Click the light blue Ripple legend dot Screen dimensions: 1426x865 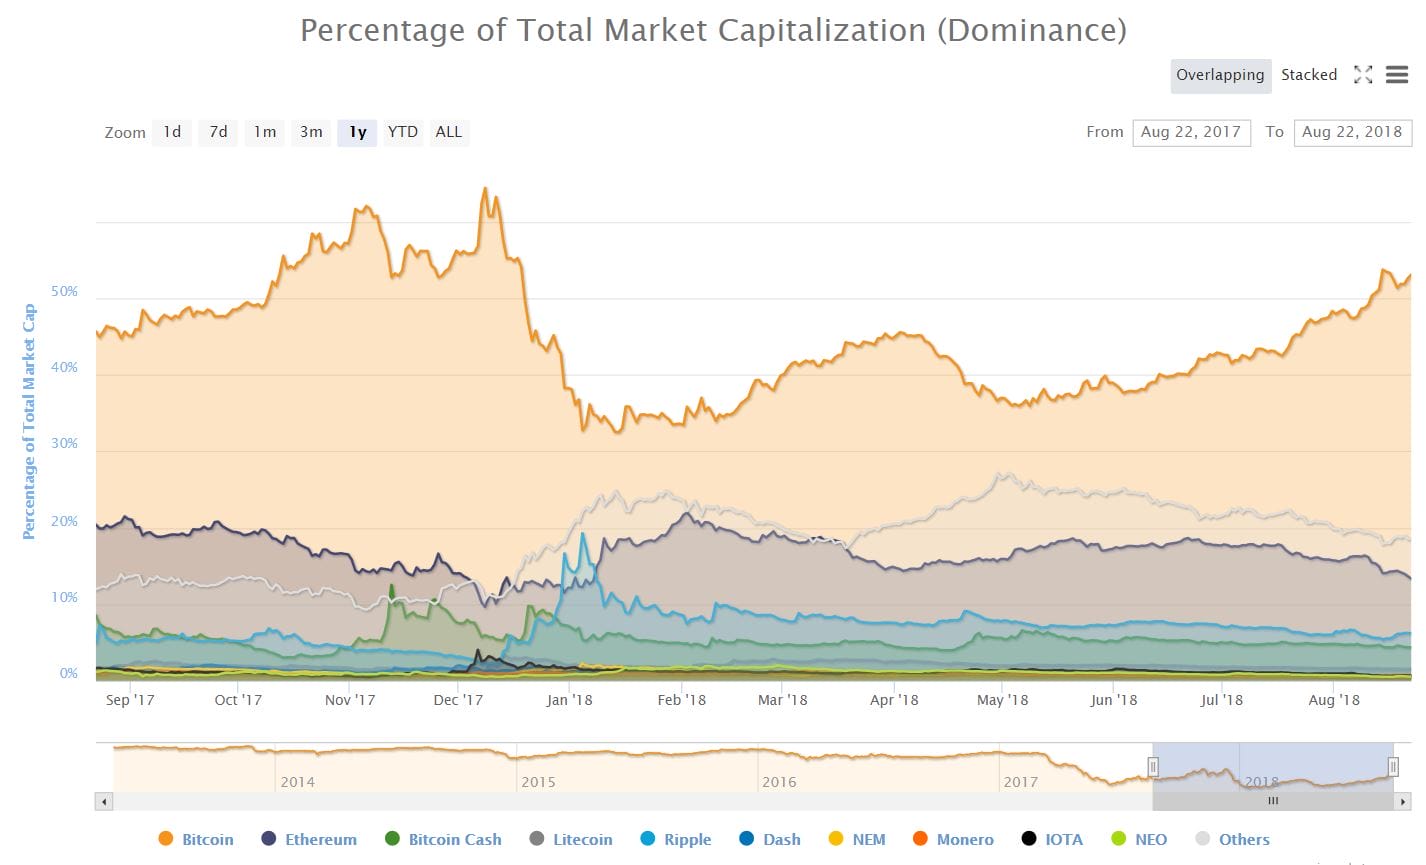(648, 839)
